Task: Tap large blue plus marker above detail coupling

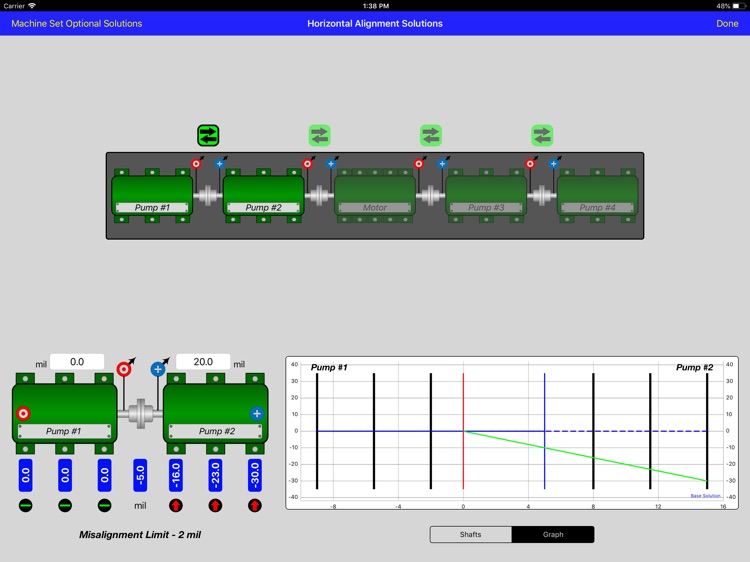Action: [158, 369]
